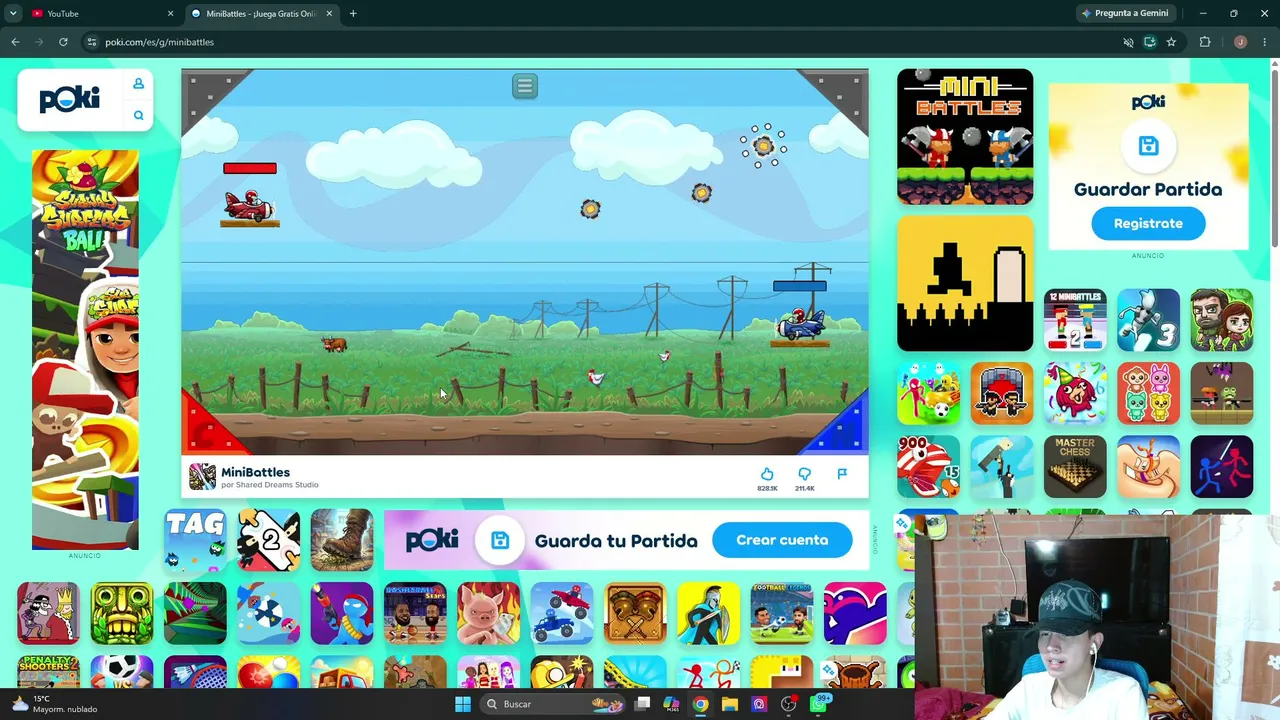Screen dimensions: 1280x720
Task: Open the 12 MiniBattles game icon
Action: [x=1075, y=320]
